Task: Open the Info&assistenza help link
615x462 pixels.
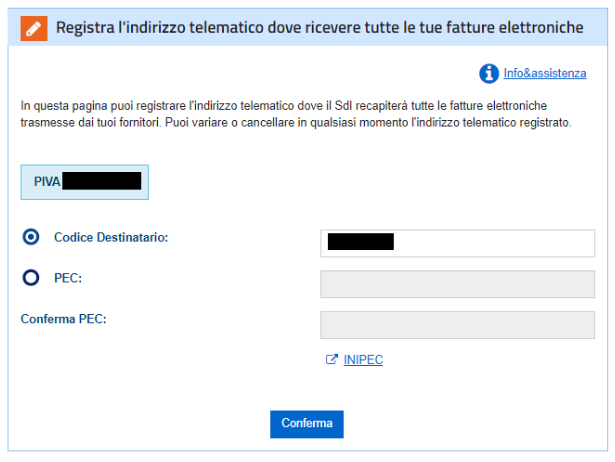Action: 545,73
